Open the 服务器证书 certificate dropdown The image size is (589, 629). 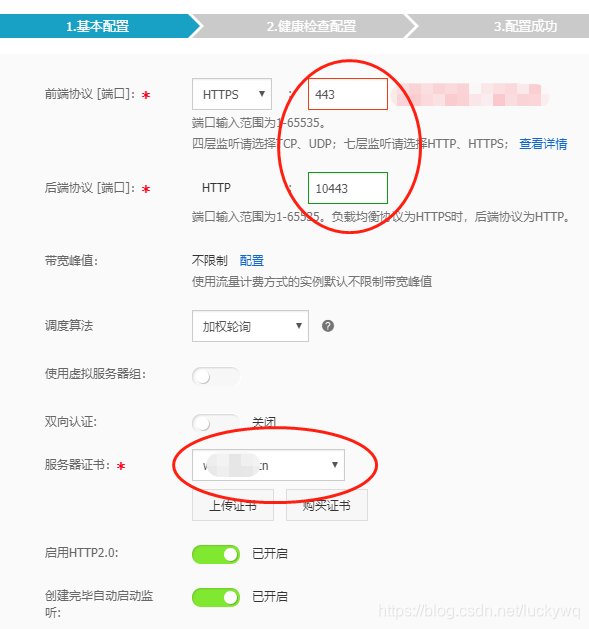(x=268, y=465)
